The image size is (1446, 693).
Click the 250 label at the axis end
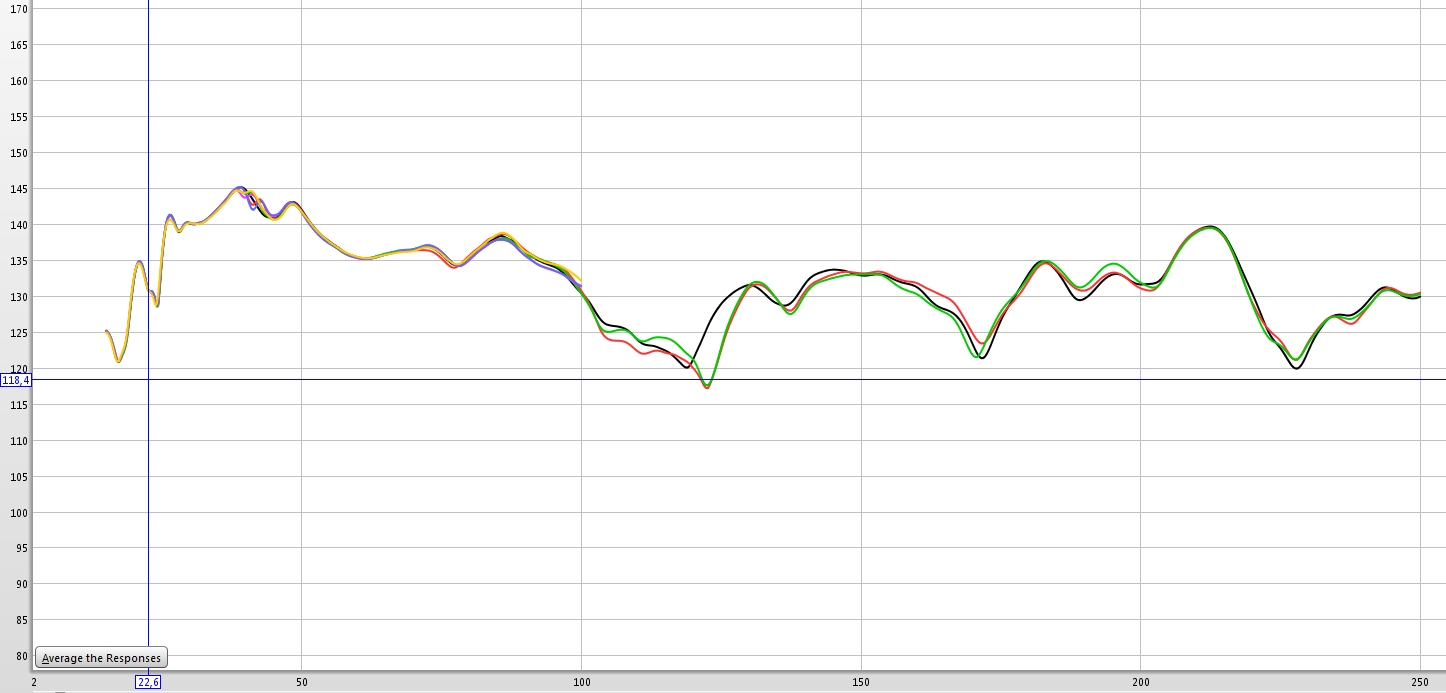pos(1420,683)
